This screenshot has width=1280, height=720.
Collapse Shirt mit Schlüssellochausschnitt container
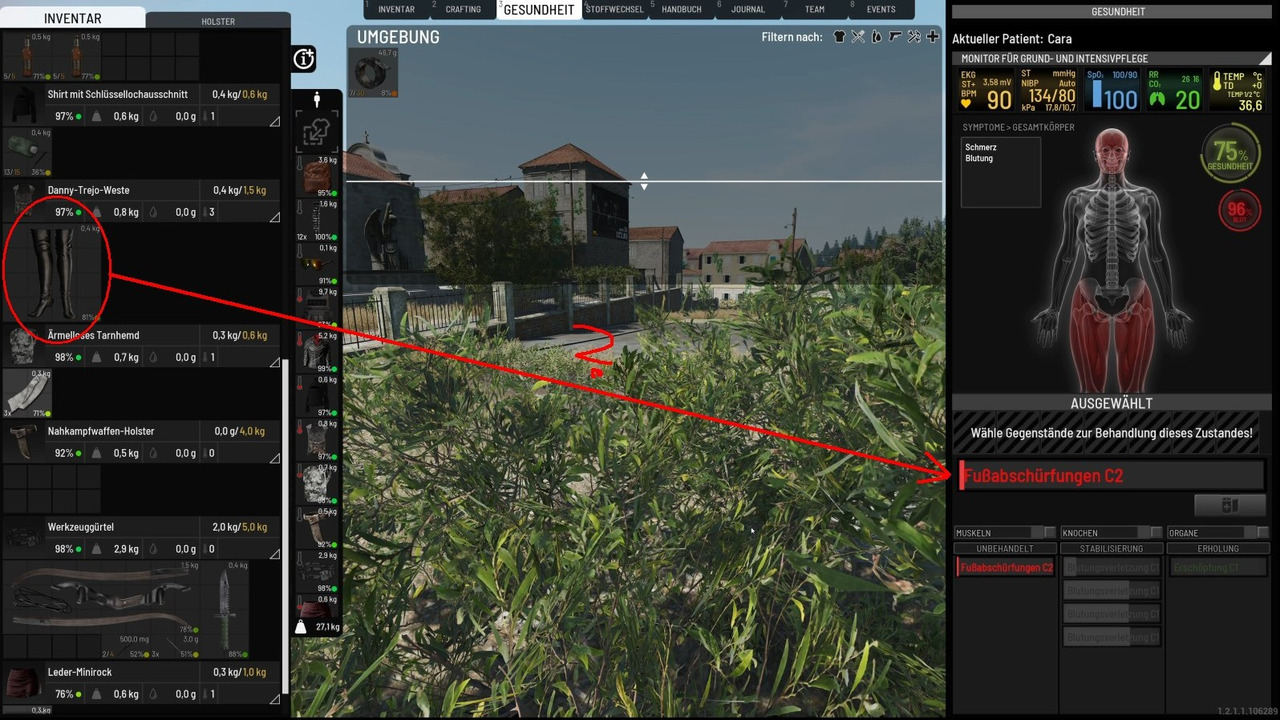274,121
